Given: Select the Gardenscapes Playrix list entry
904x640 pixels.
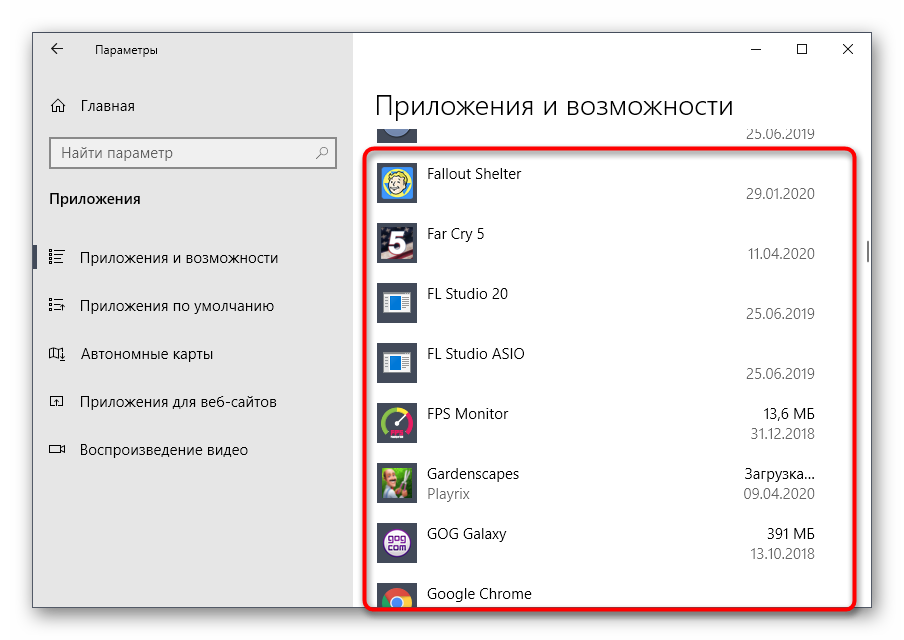Looking at the screenshot, I should click(600, 484).
